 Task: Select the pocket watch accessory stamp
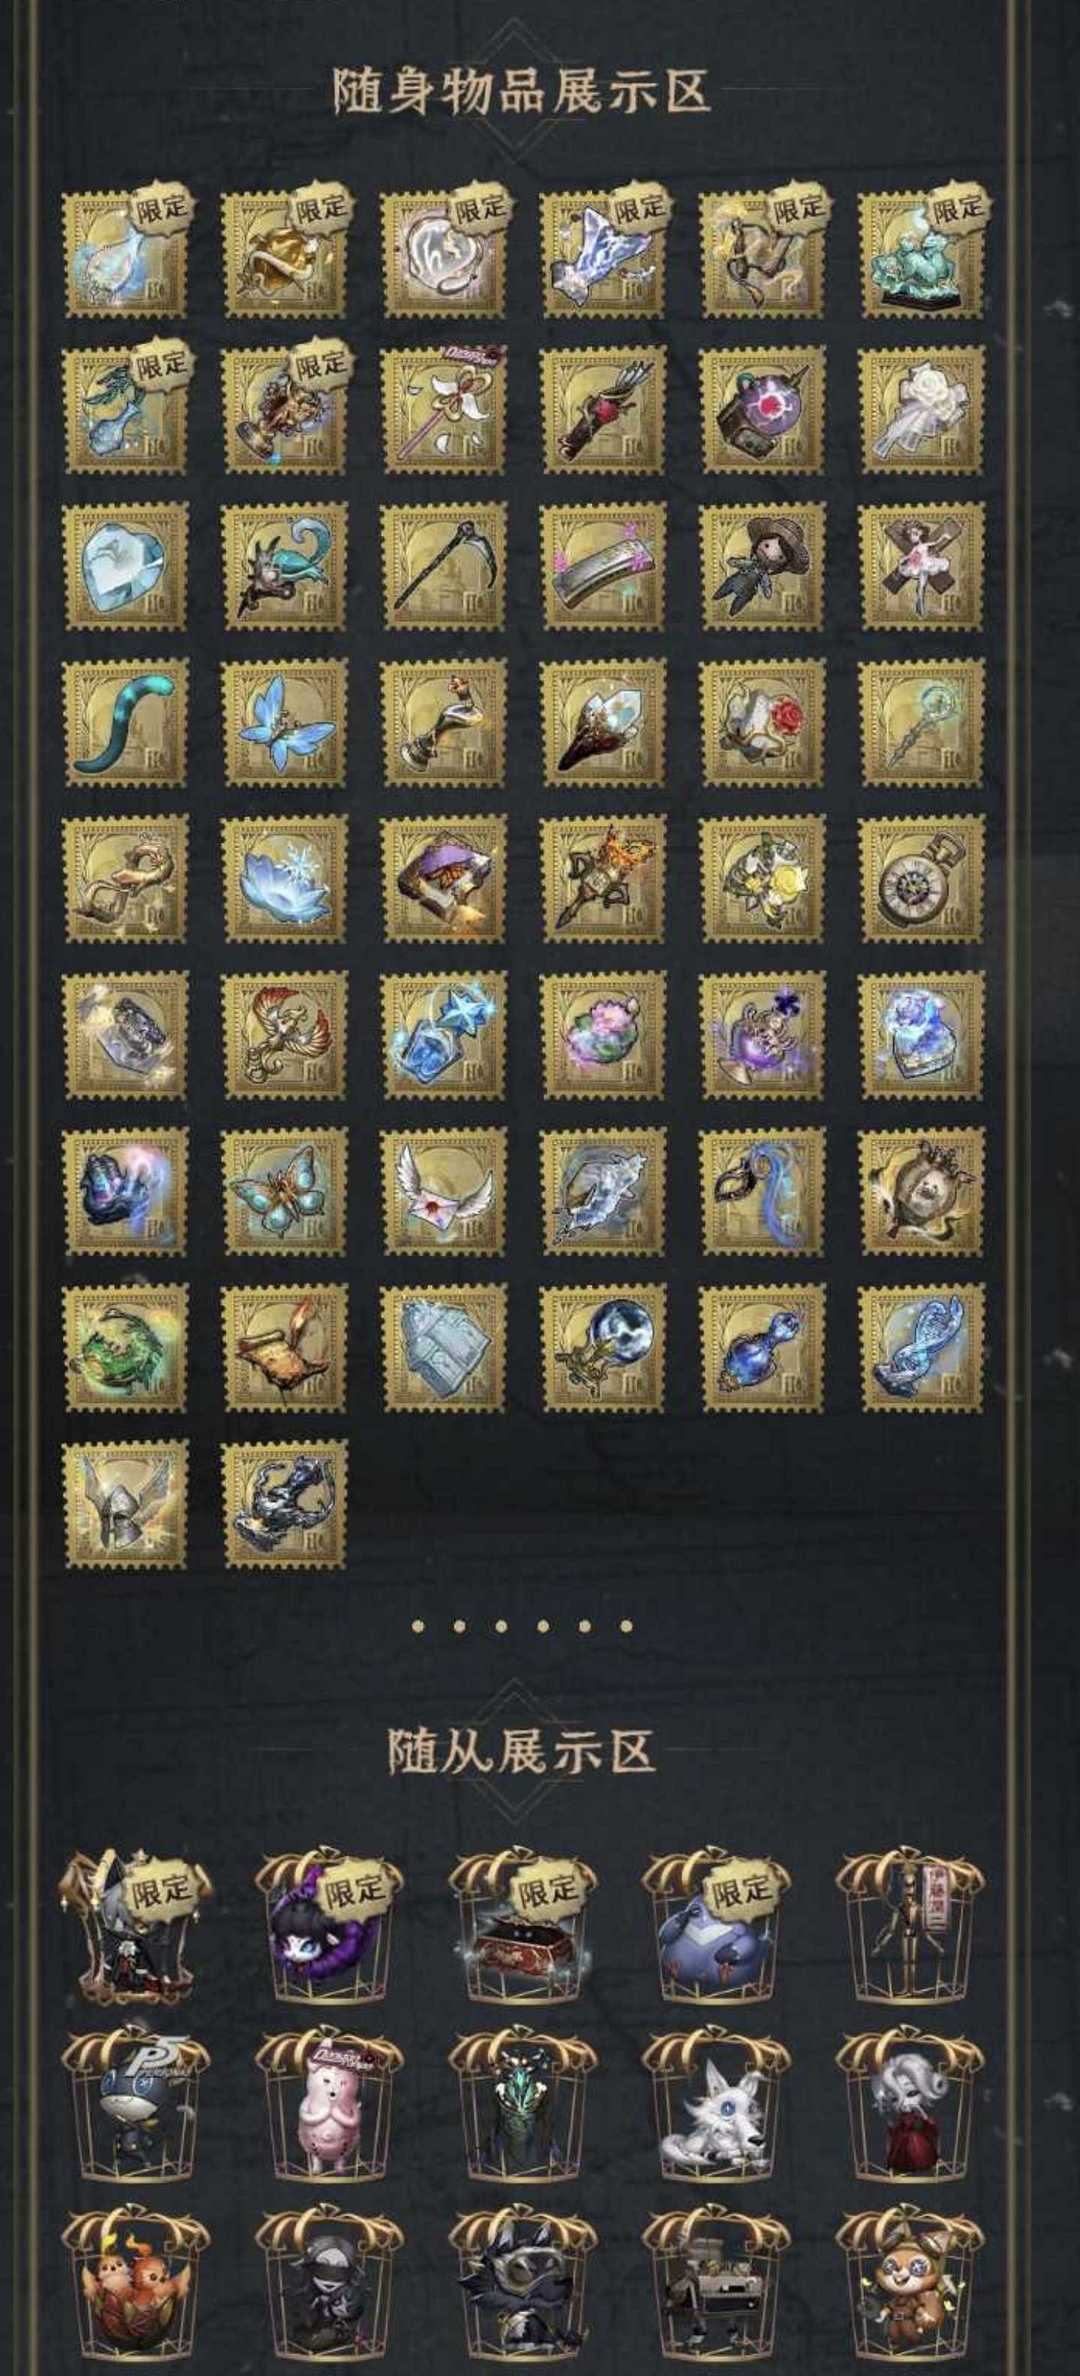click(921, 878)
